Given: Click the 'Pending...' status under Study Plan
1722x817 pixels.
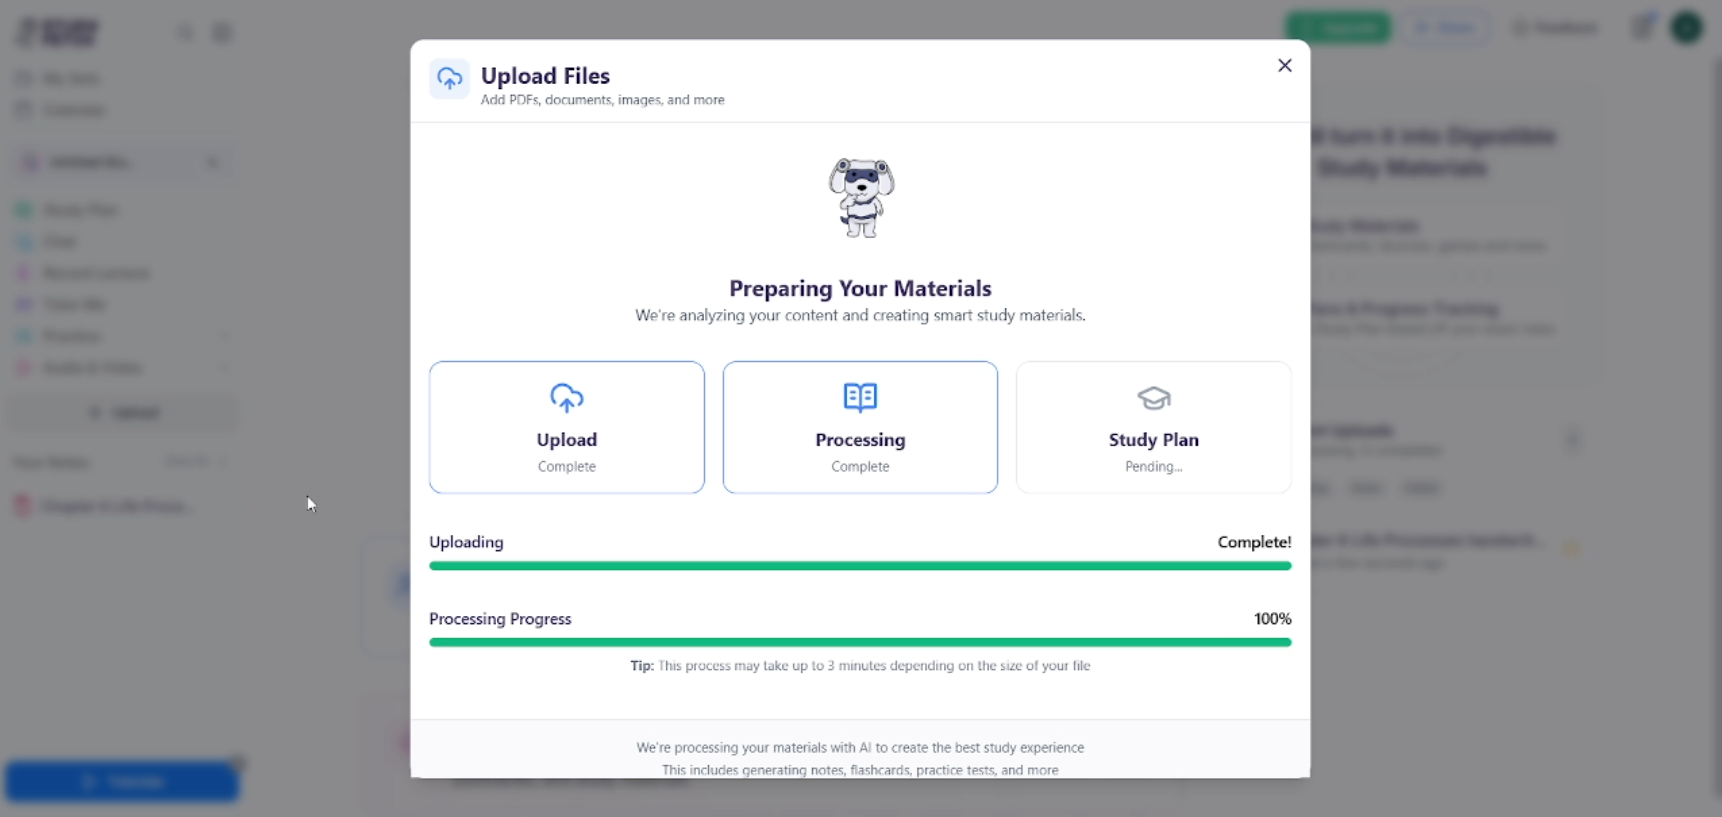Looking at the screenshot, I should point(1154,466).
